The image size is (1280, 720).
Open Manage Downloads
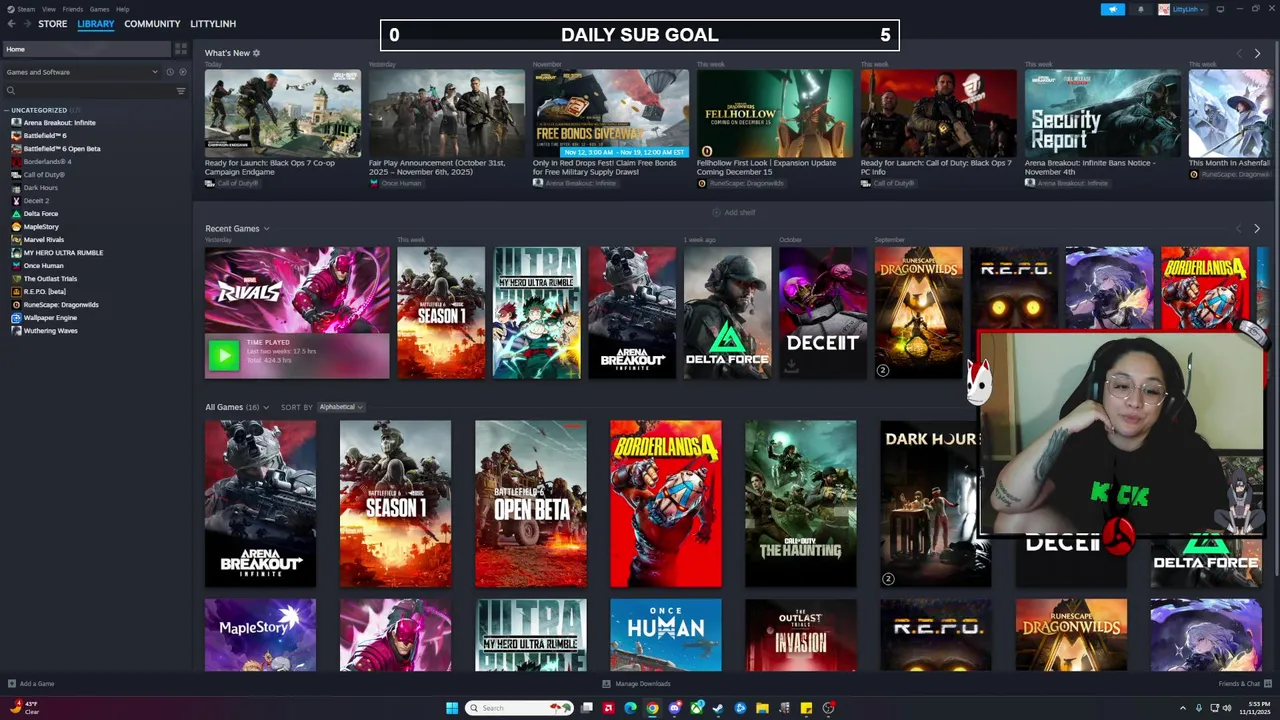(x=636, y=684)
